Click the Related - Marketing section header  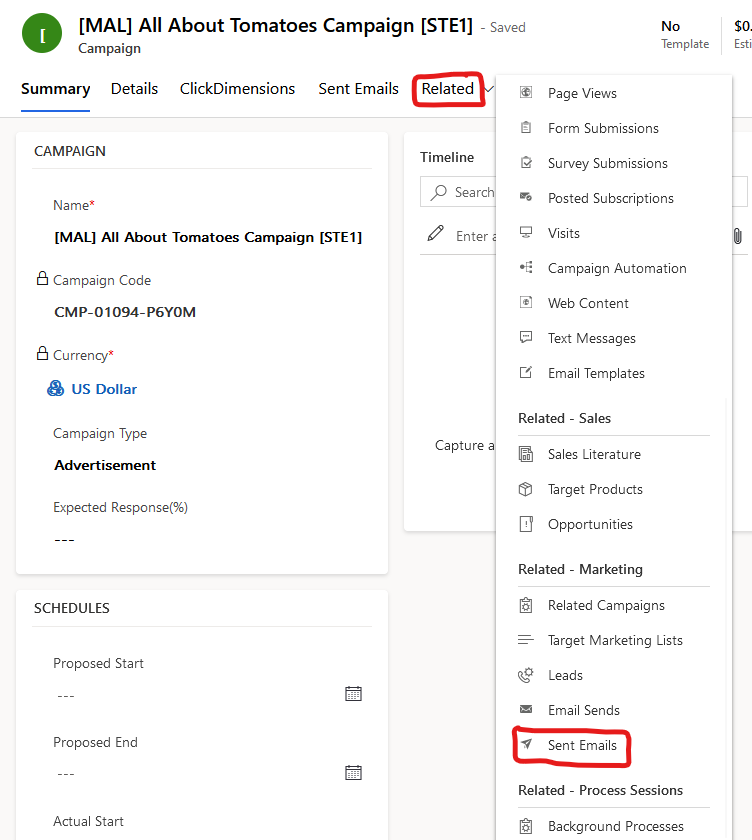coord(580,569)
